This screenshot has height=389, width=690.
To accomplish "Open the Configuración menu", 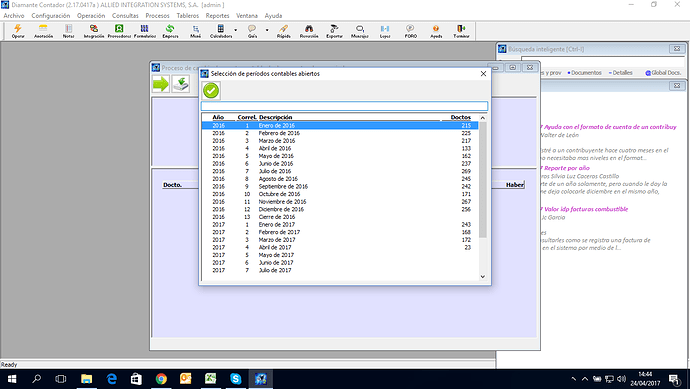I will point(51,15).
